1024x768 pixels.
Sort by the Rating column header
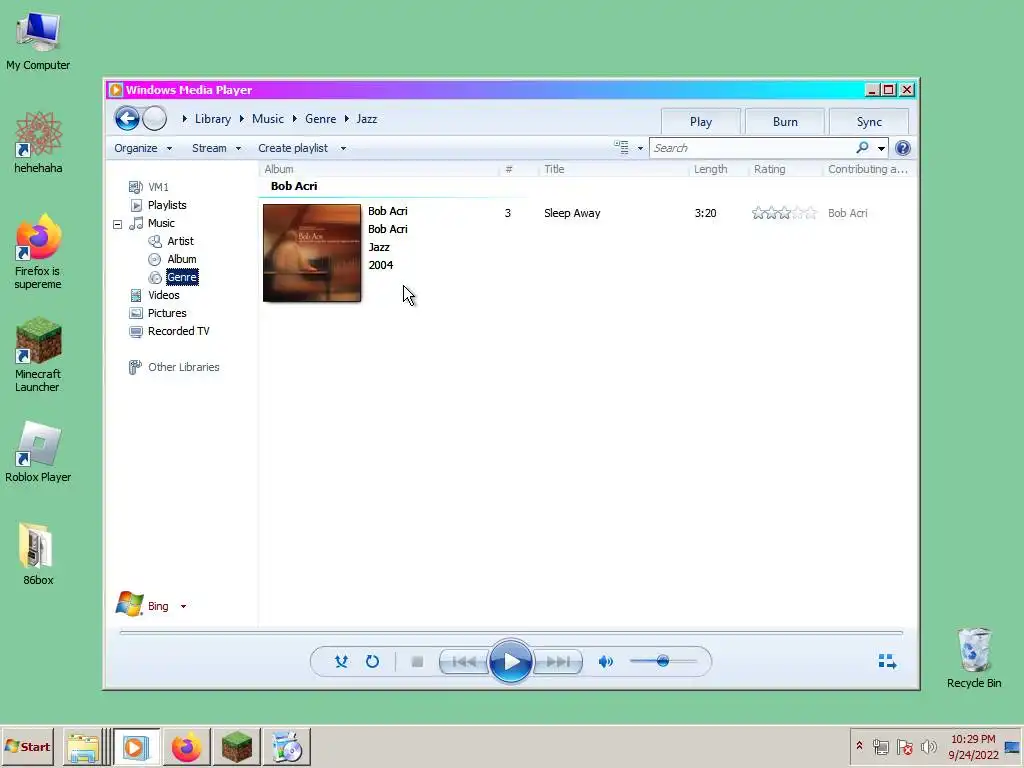[x=769, y=169]
